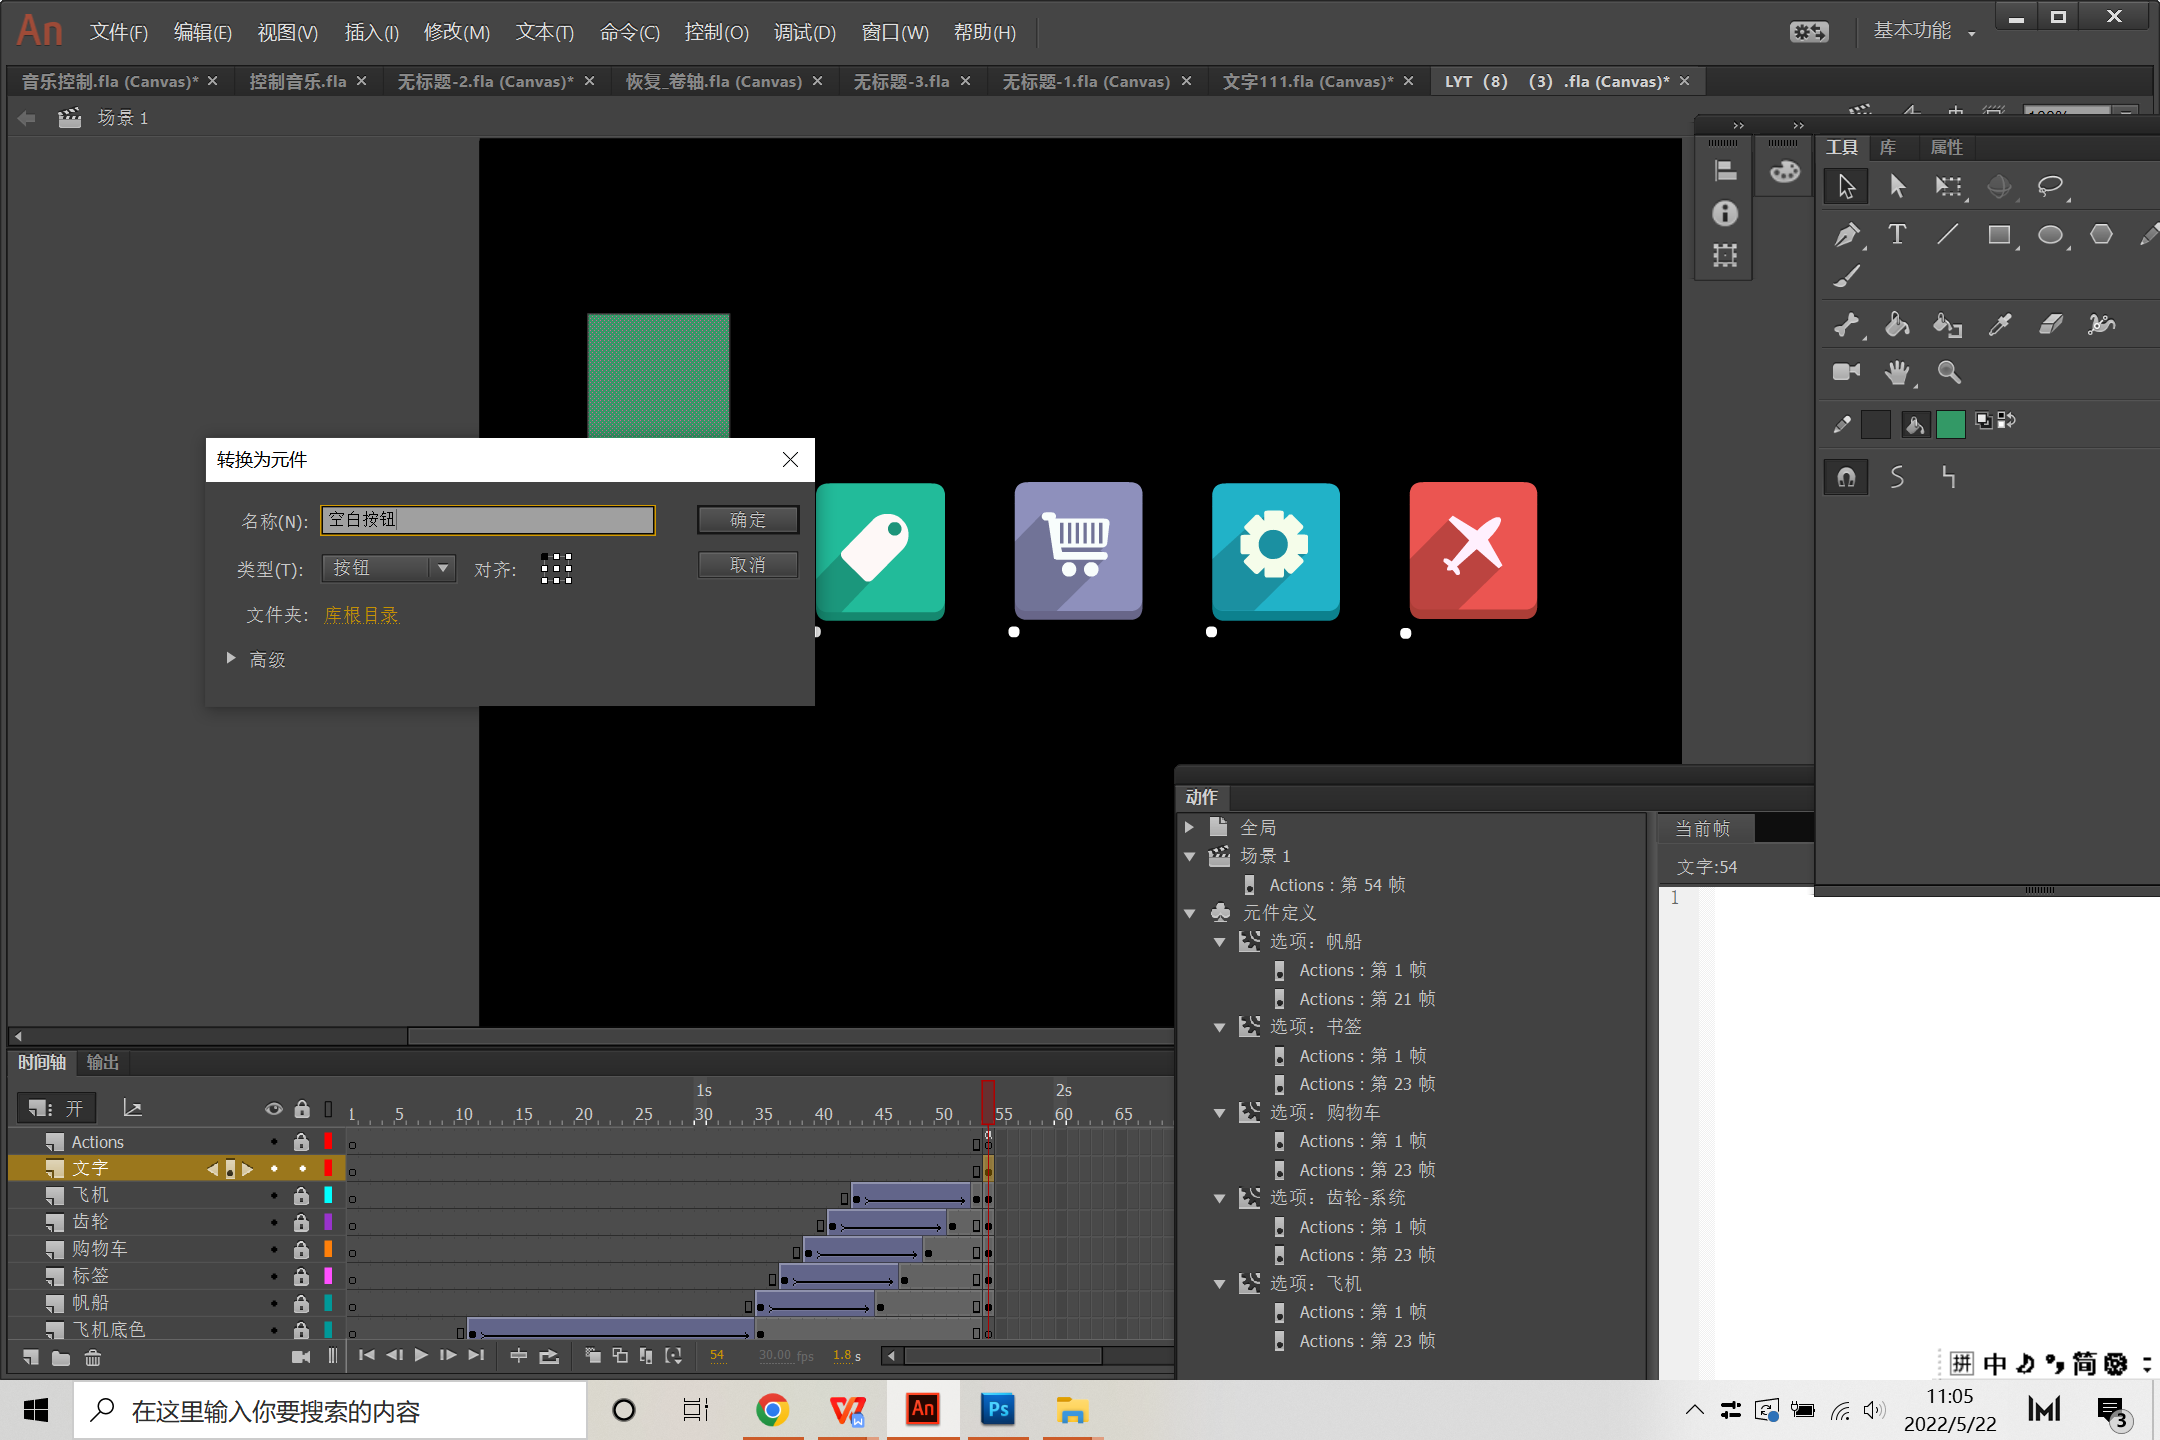Click the new layer icon in timeline
Screen dimensions: 2160x1440
[x=31, y=1357]
